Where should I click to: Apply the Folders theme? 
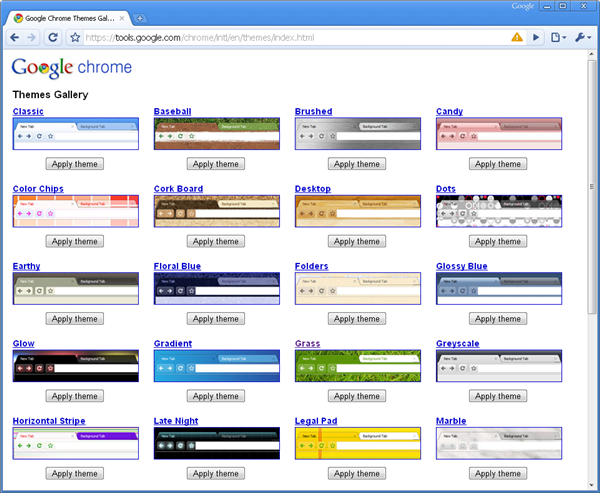[357, 318]
